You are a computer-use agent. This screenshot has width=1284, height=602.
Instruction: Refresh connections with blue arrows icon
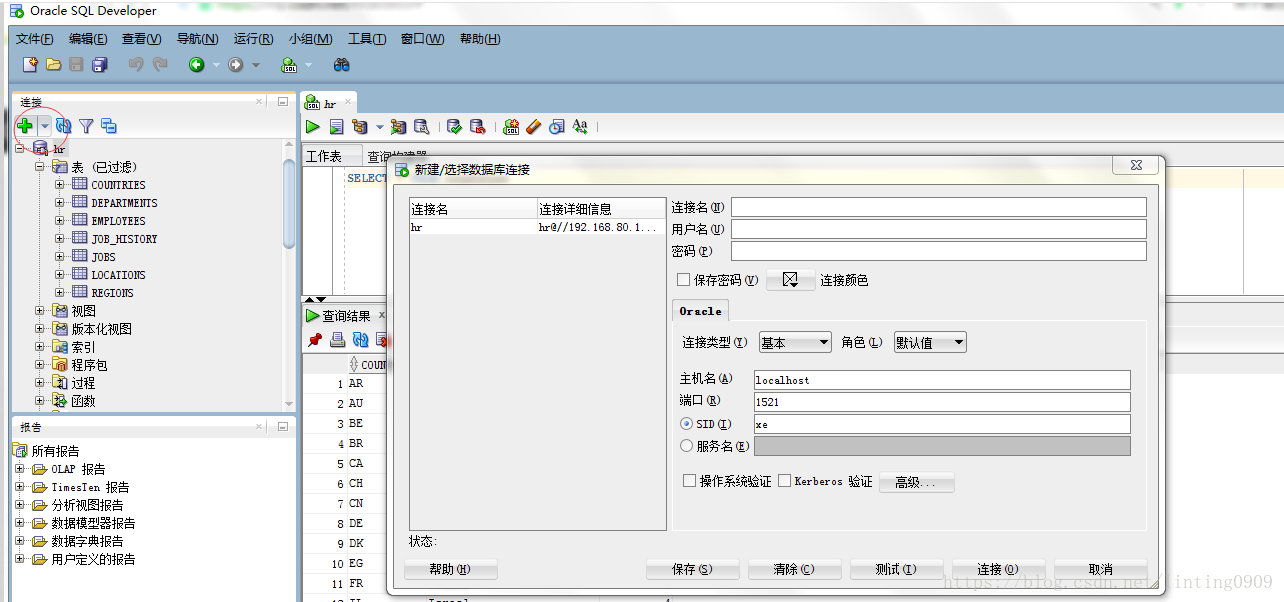(64, 126)
